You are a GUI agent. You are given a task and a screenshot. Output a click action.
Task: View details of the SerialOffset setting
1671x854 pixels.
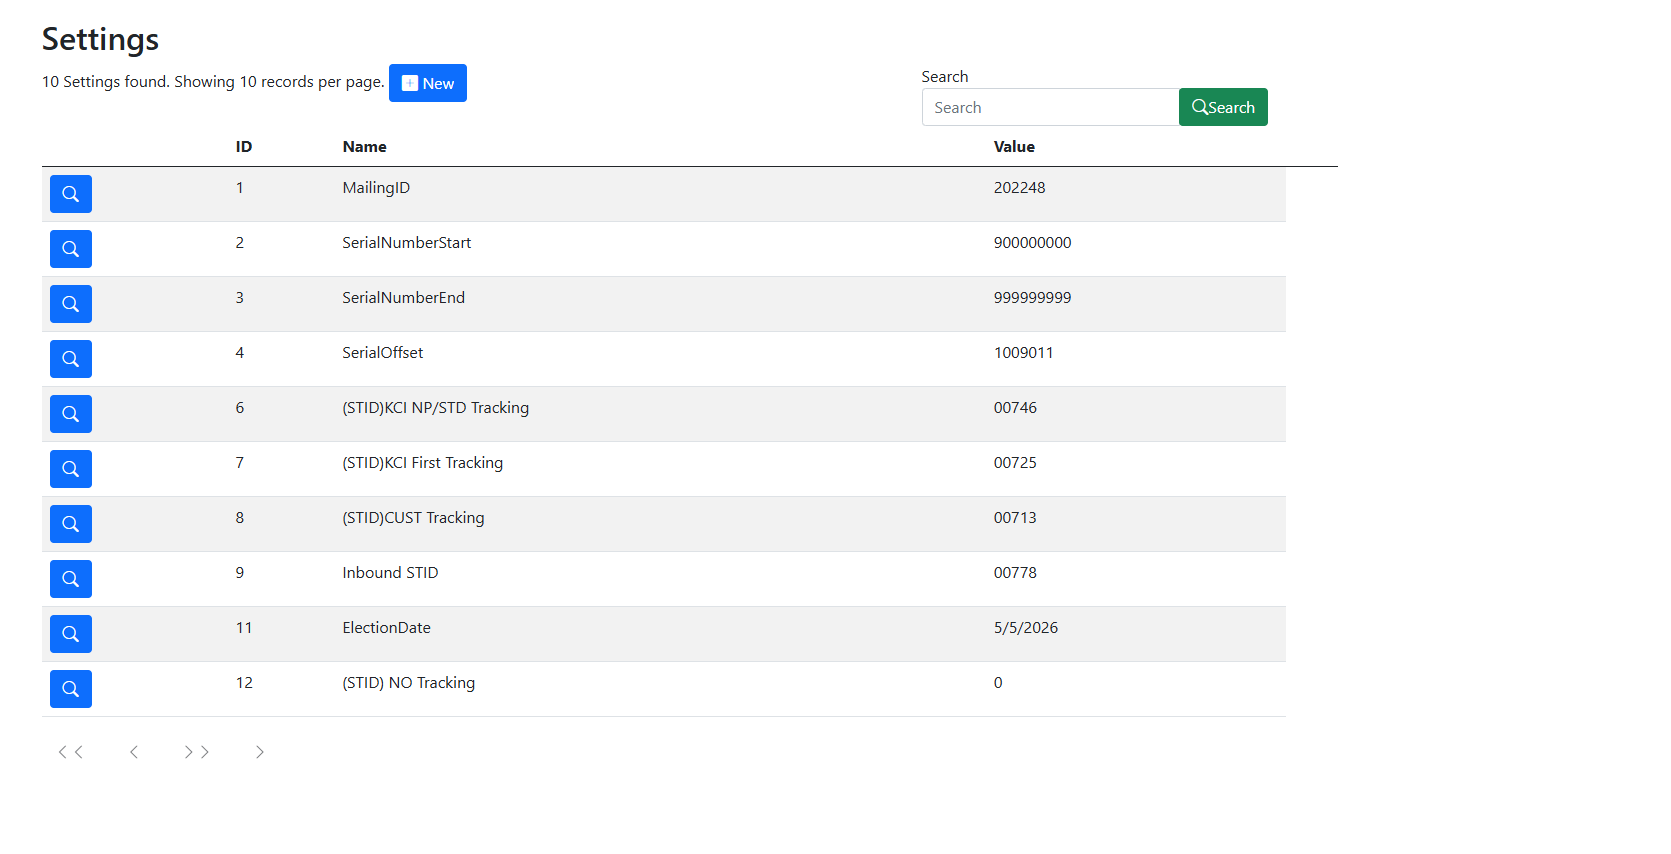tap(70, 359)
